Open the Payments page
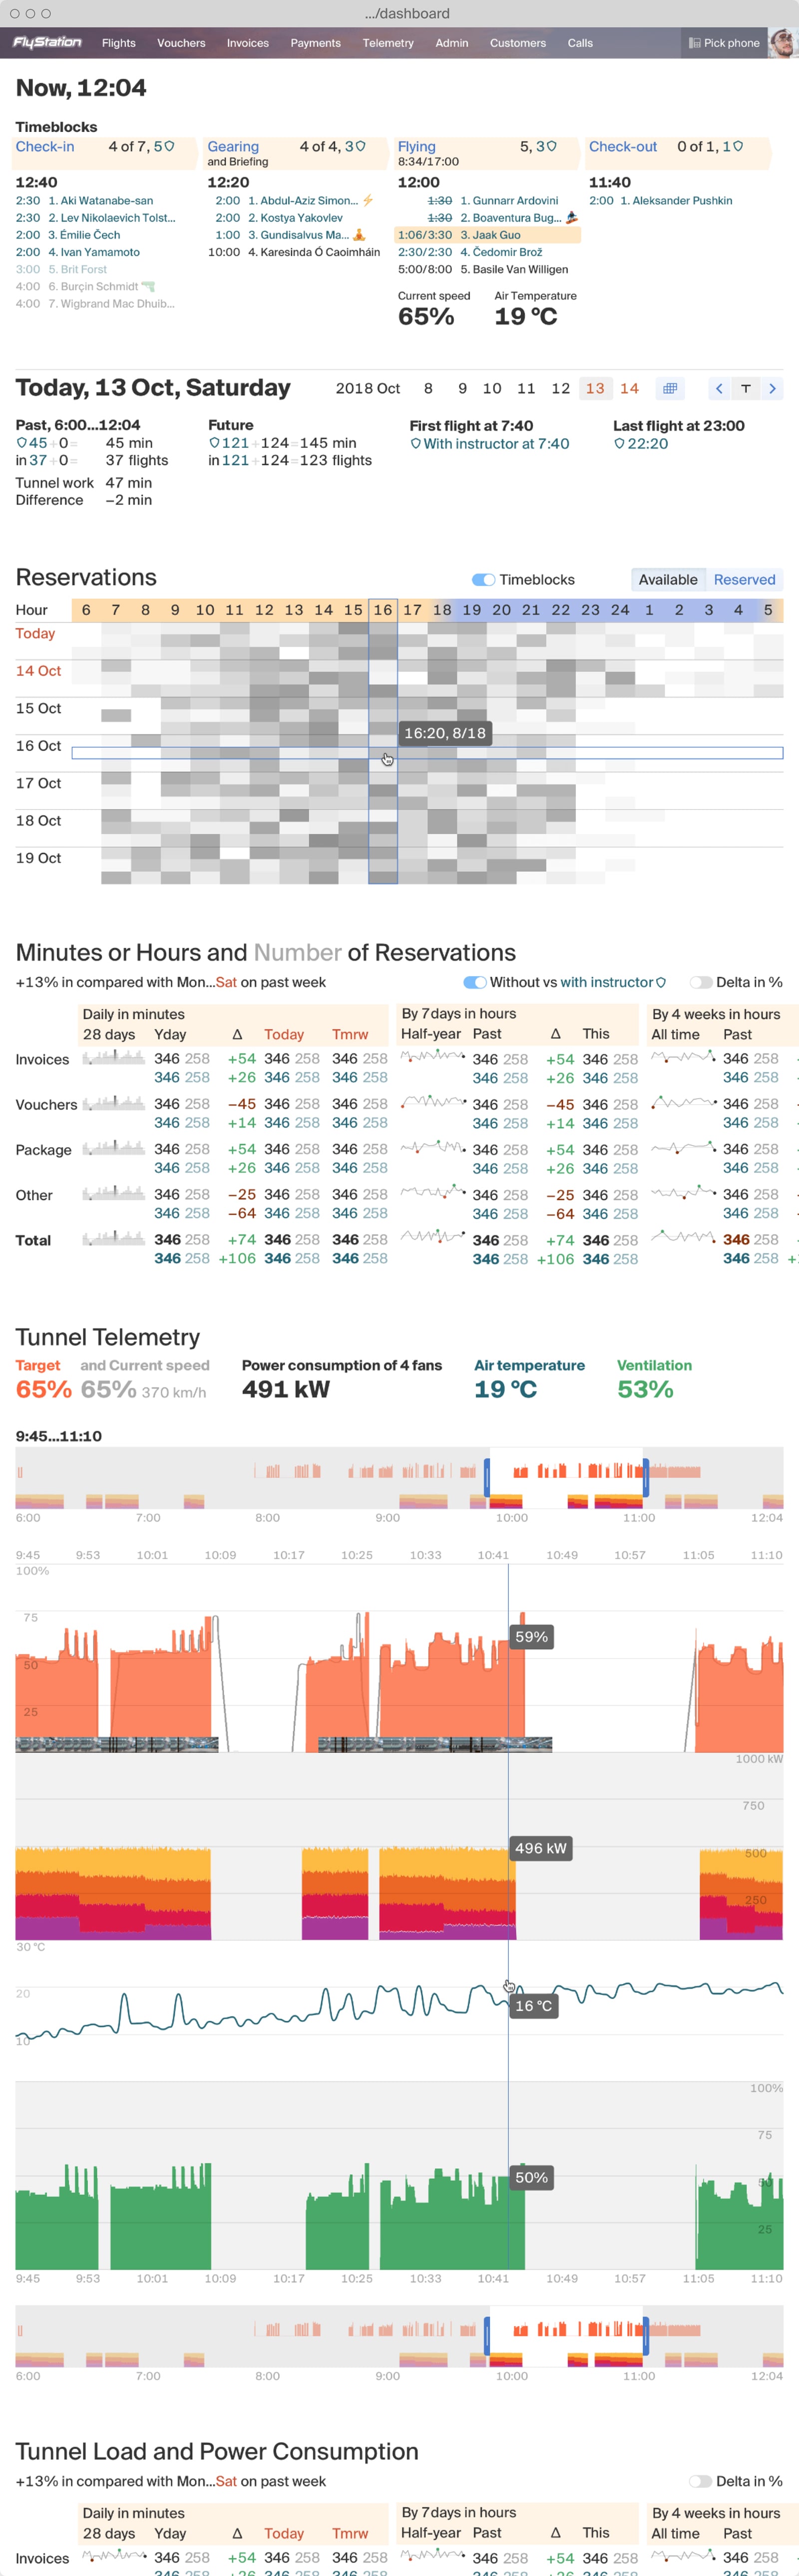The width and height of the screenshot is (799, 2576). pos(315,43)
